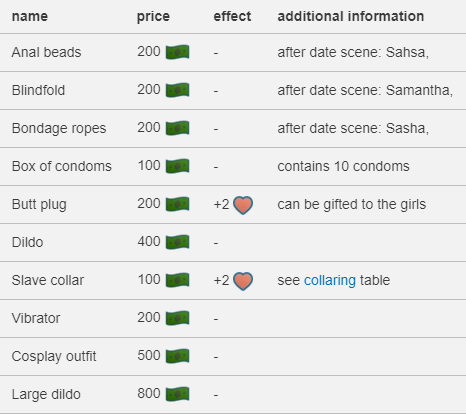Click the money icon in Vibrator row
Screen dimensions: 466x414
(x=177, y=318)
